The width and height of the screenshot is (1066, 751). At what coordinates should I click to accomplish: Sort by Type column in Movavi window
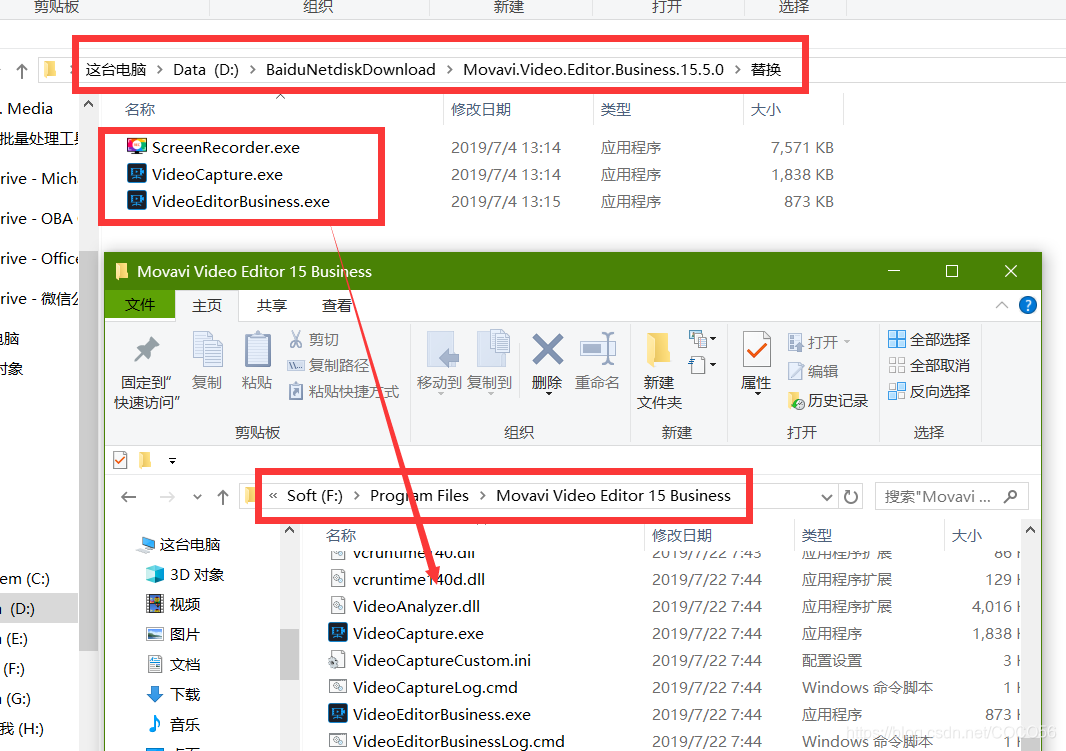[x=816, y=536]
